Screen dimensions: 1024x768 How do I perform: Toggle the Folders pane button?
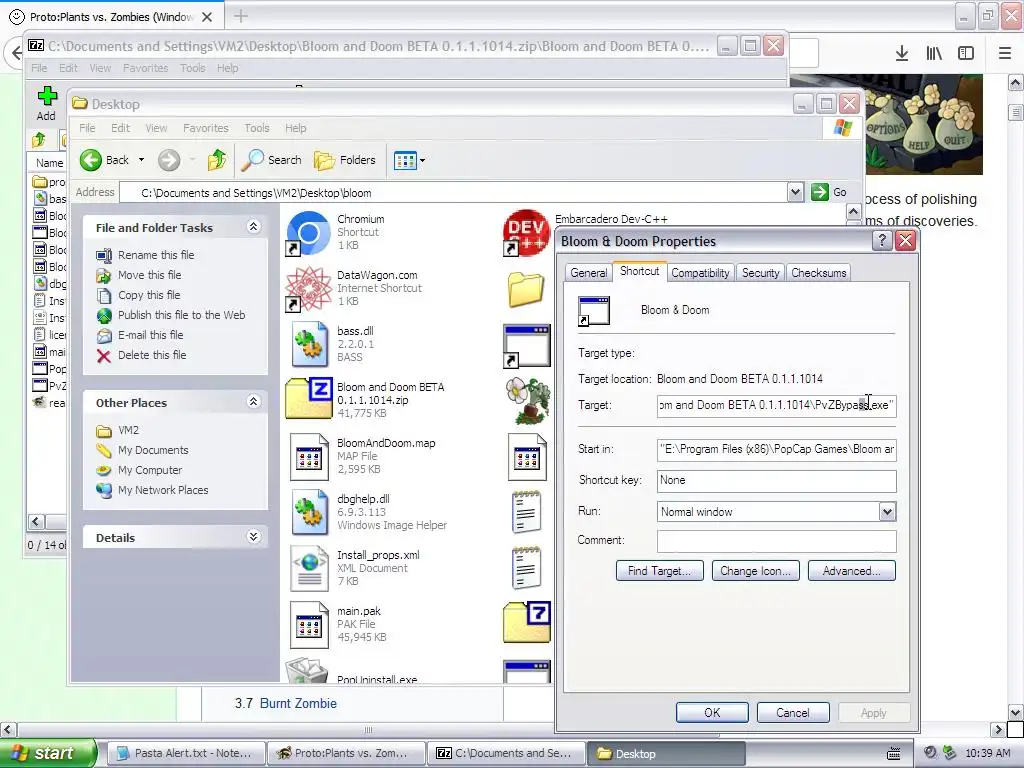pyautogui.click(x=345, y=160)
